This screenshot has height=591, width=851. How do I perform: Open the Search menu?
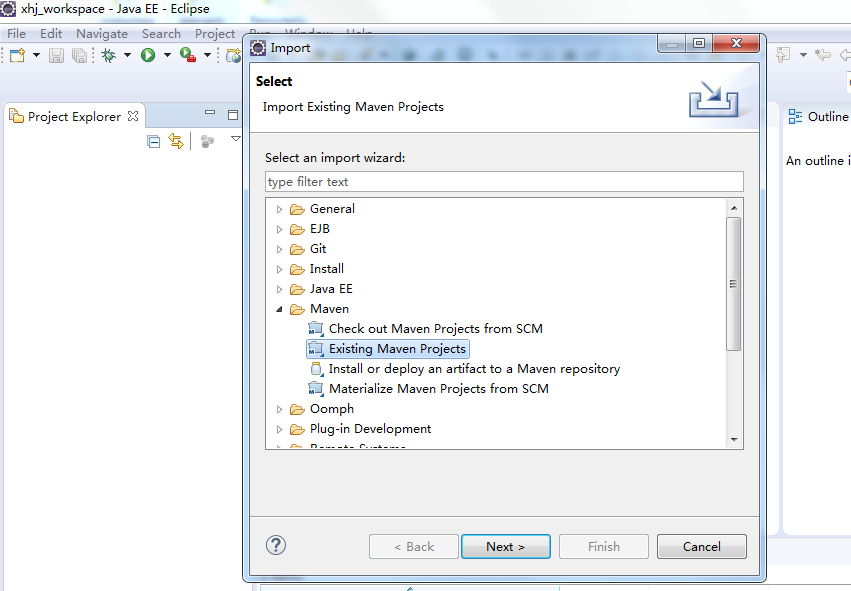[x=161, y=34]
